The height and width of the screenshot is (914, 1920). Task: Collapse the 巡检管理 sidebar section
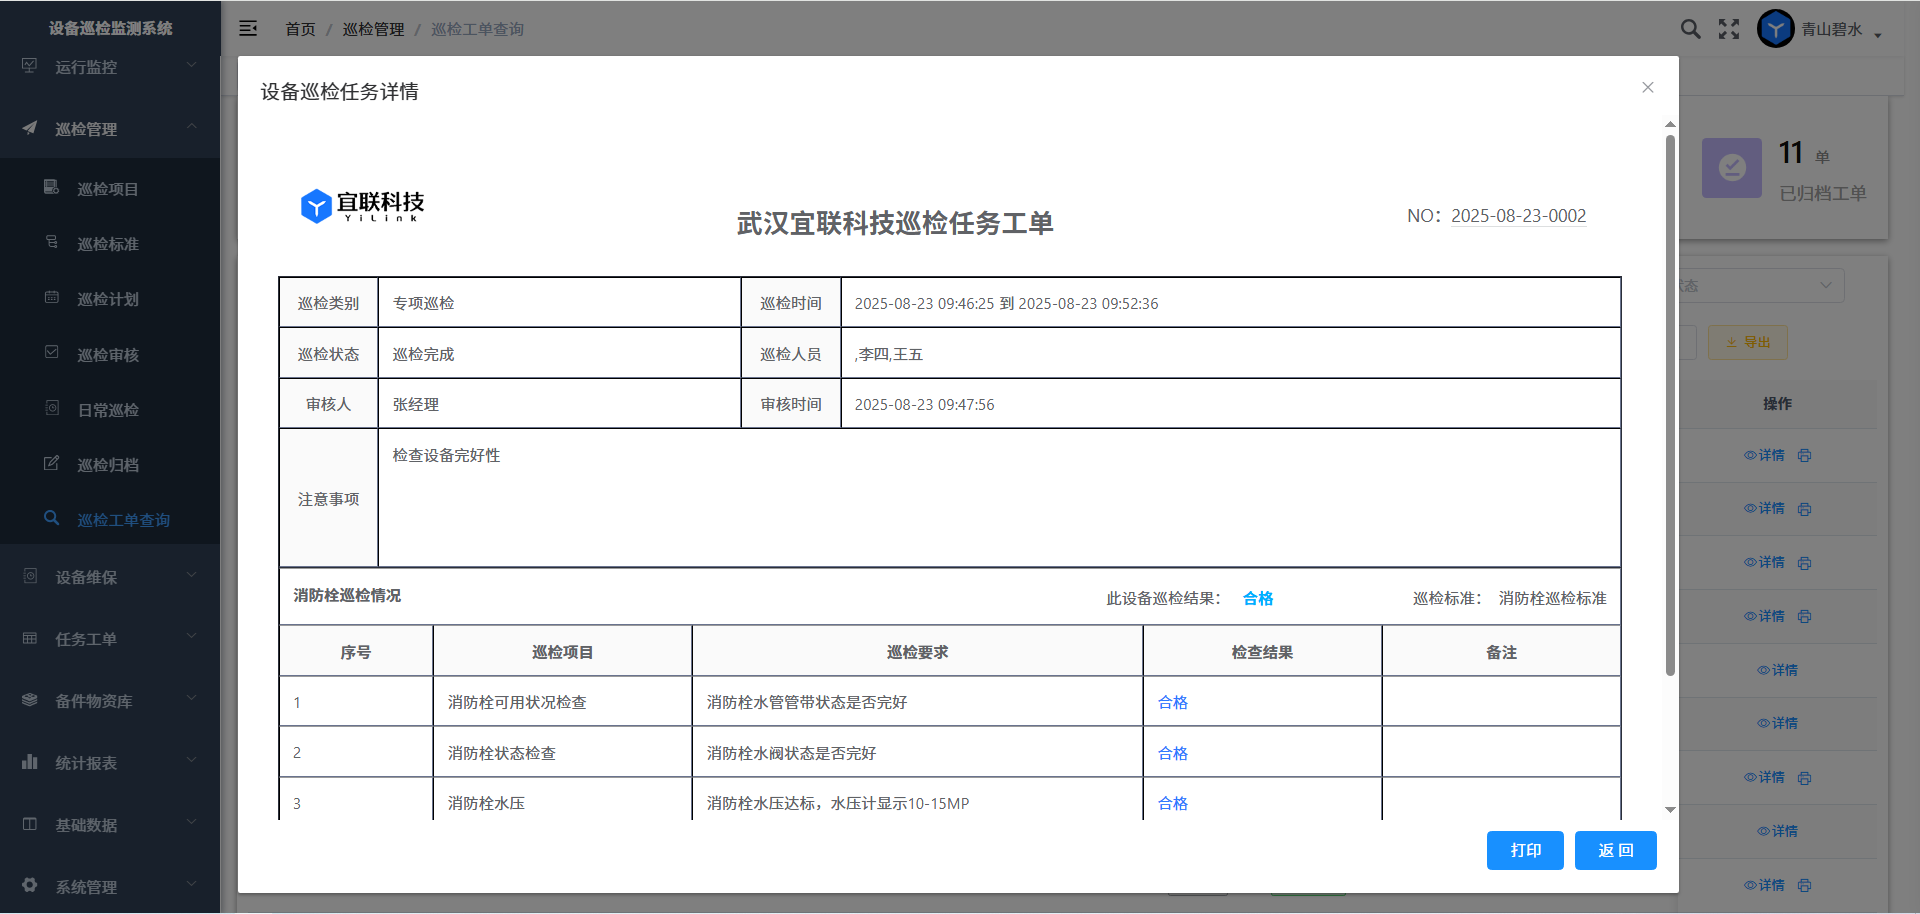[110, 129]
